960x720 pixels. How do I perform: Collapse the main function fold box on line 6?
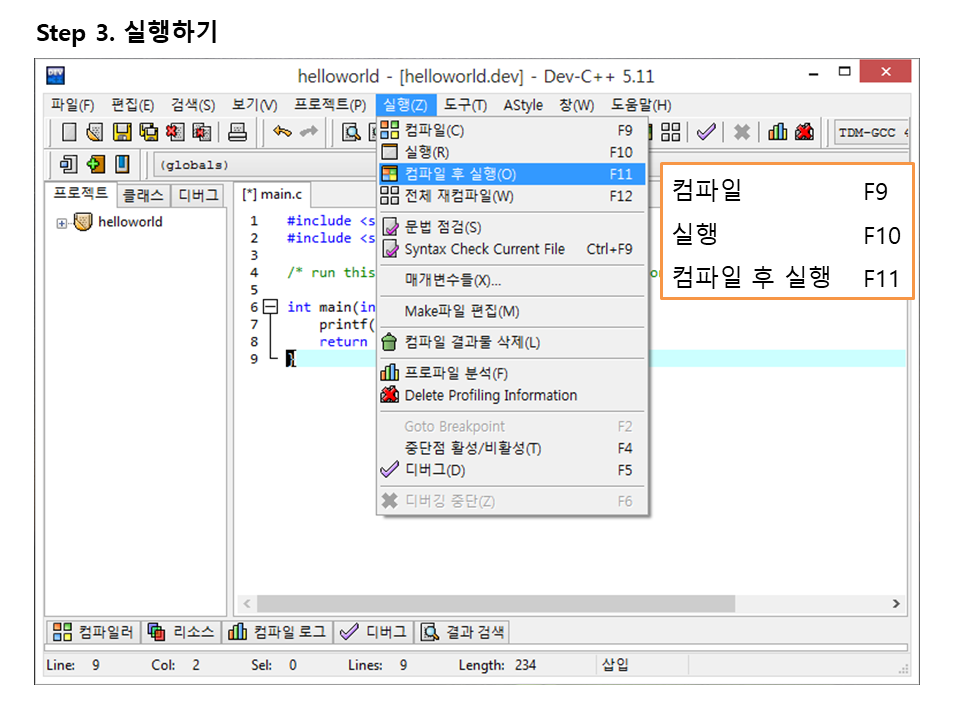pos(270,306)
